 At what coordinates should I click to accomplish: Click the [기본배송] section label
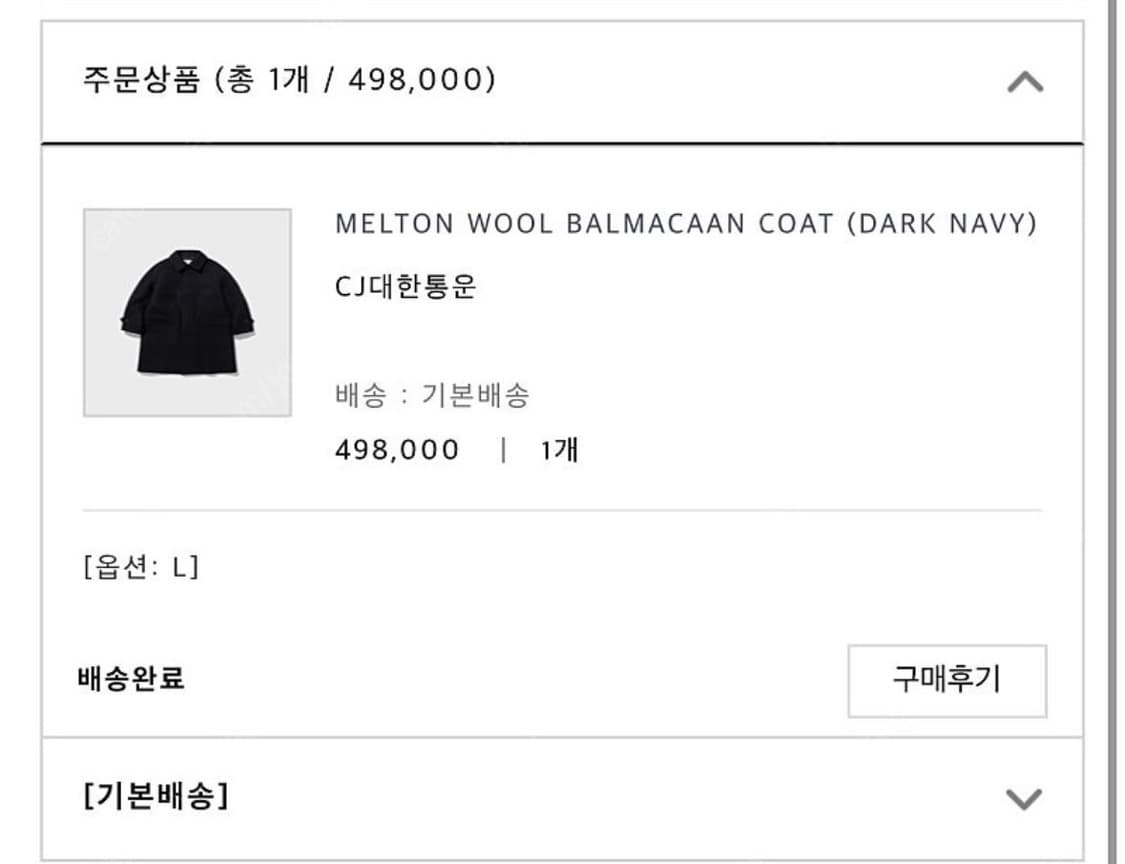pyautogui.click(x=155, y=796)
